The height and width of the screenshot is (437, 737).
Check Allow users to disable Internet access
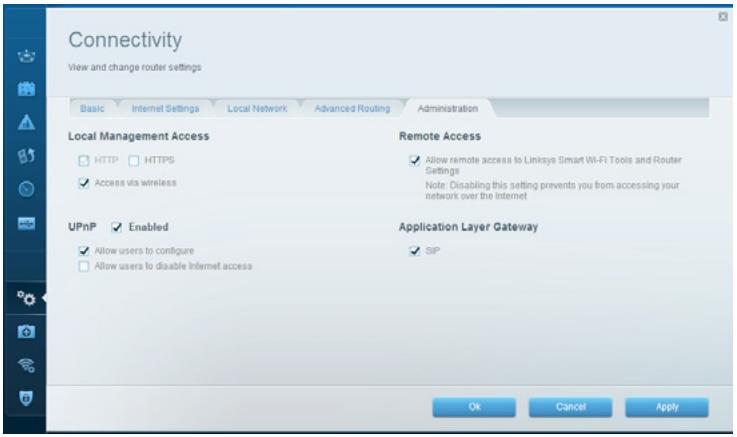[x=84, y=266]
